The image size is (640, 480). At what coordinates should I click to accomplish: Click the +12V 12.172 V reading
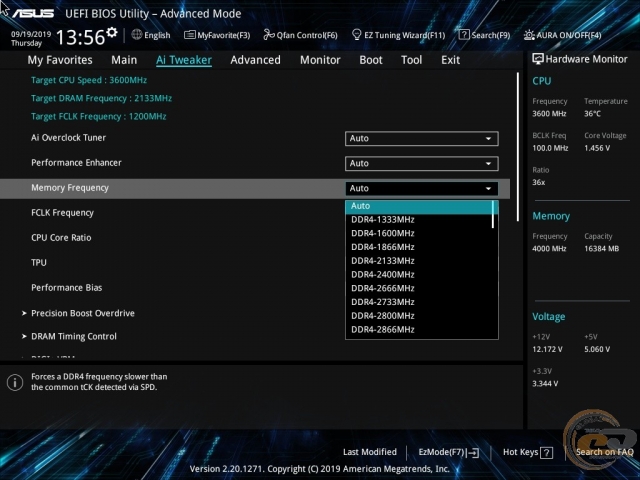pos(547,349)
